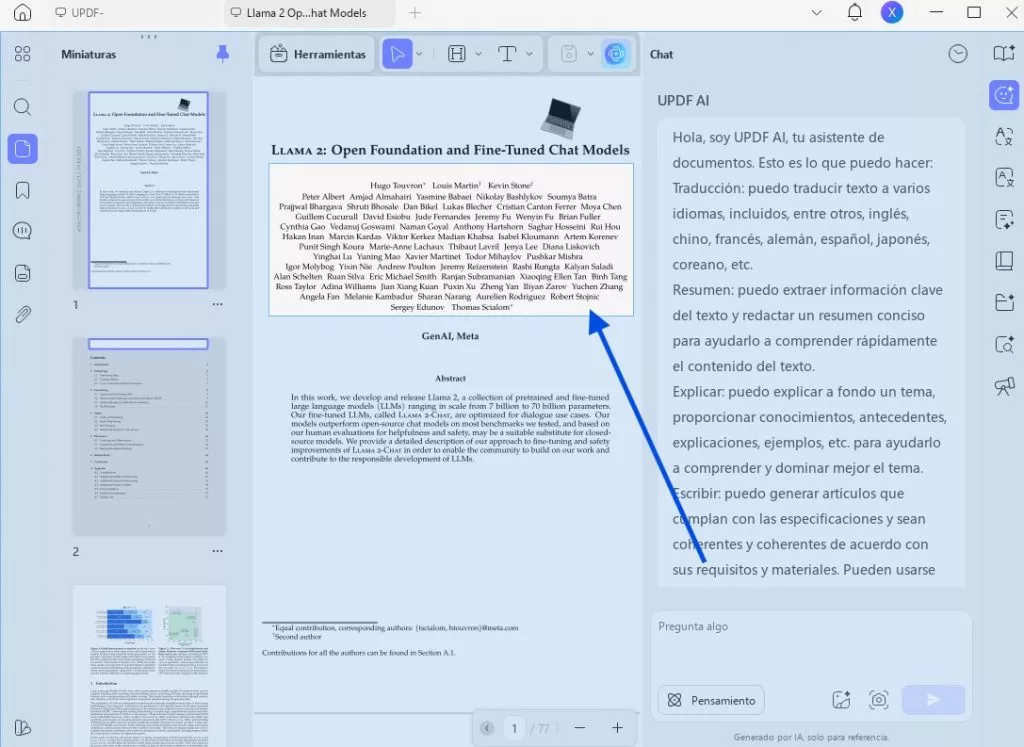This screenshot has height=747, width=1024.
Task: Click the AI summary note icon
Action: pyautogui.click(x=1004, y=219)
